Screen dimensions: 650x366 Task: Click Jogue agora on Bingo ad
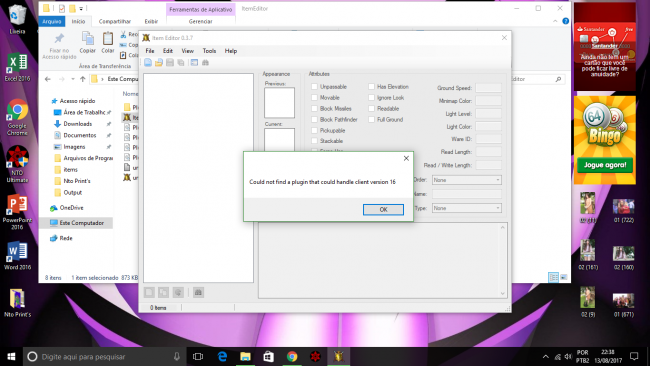pos(605,165)
